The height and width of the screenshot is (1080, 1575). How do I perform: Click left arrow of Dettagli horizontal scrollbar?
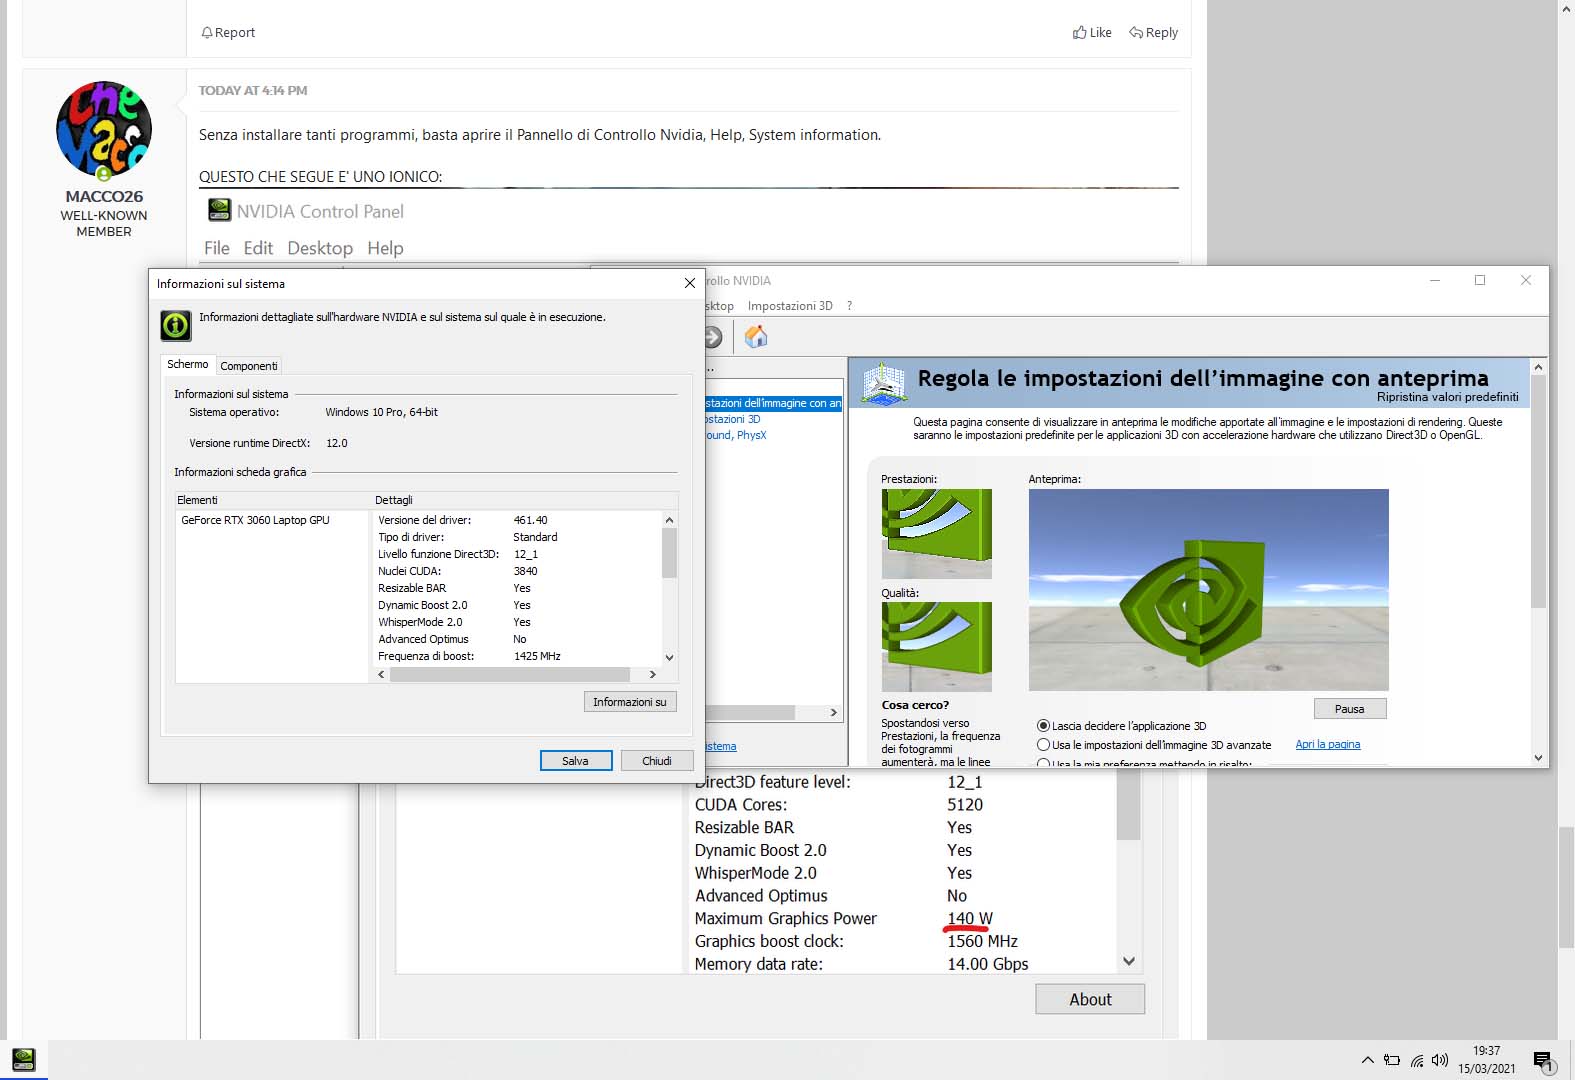tap(381, 675)
